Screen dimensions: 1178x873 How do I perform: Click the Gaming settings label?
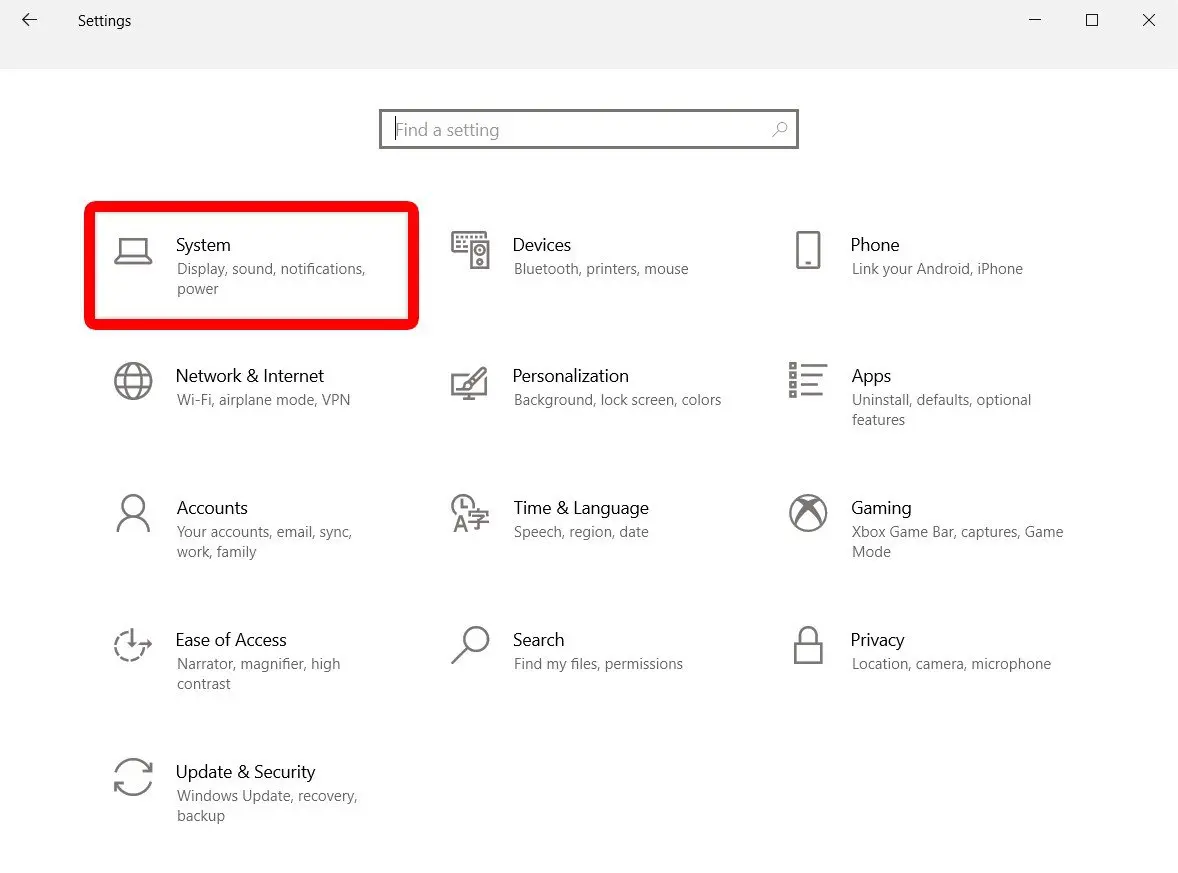(881, 507)
